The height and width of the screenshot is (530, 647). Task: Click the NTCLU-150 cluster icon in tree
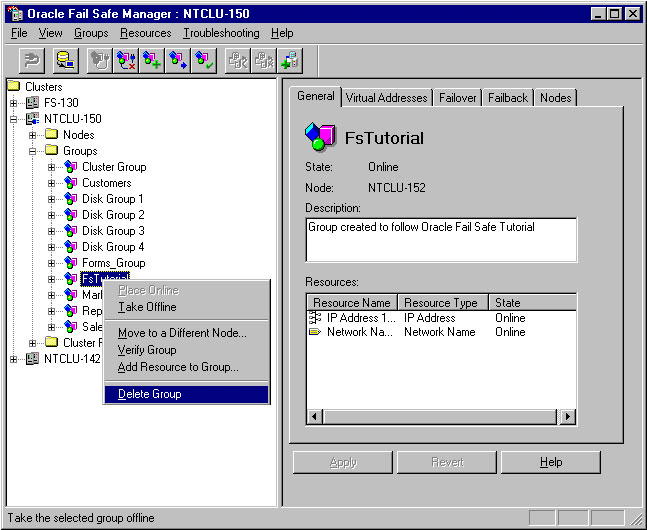pos(32,119)
